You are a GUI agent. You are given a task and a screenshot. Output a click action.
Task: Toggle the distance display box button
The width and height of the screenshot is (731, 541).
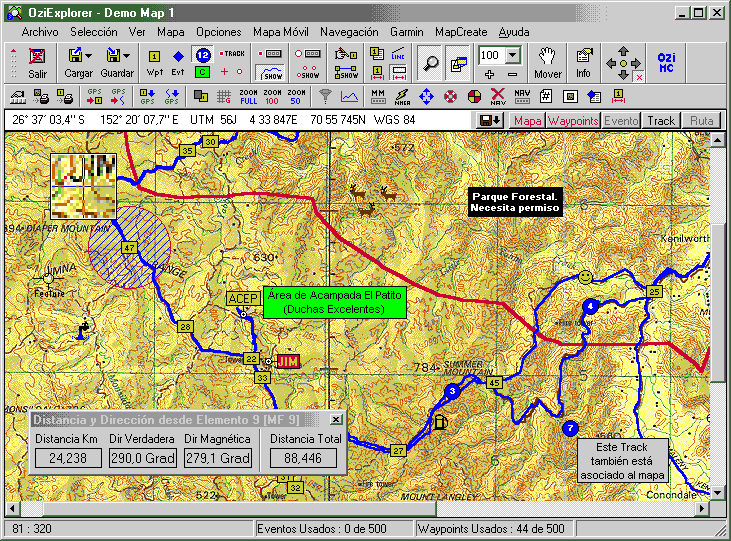coord(399,72)
